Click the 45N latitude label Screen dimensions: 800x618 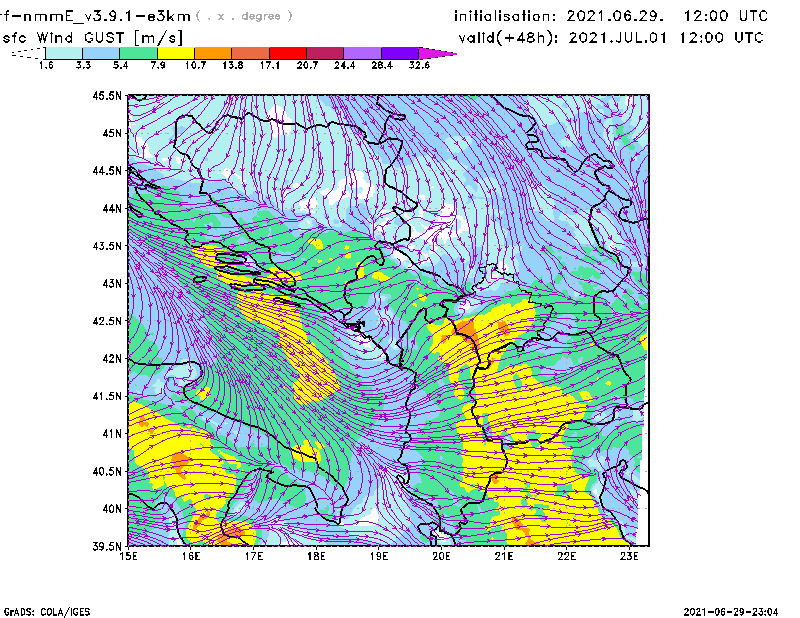[x=112, y=133]
